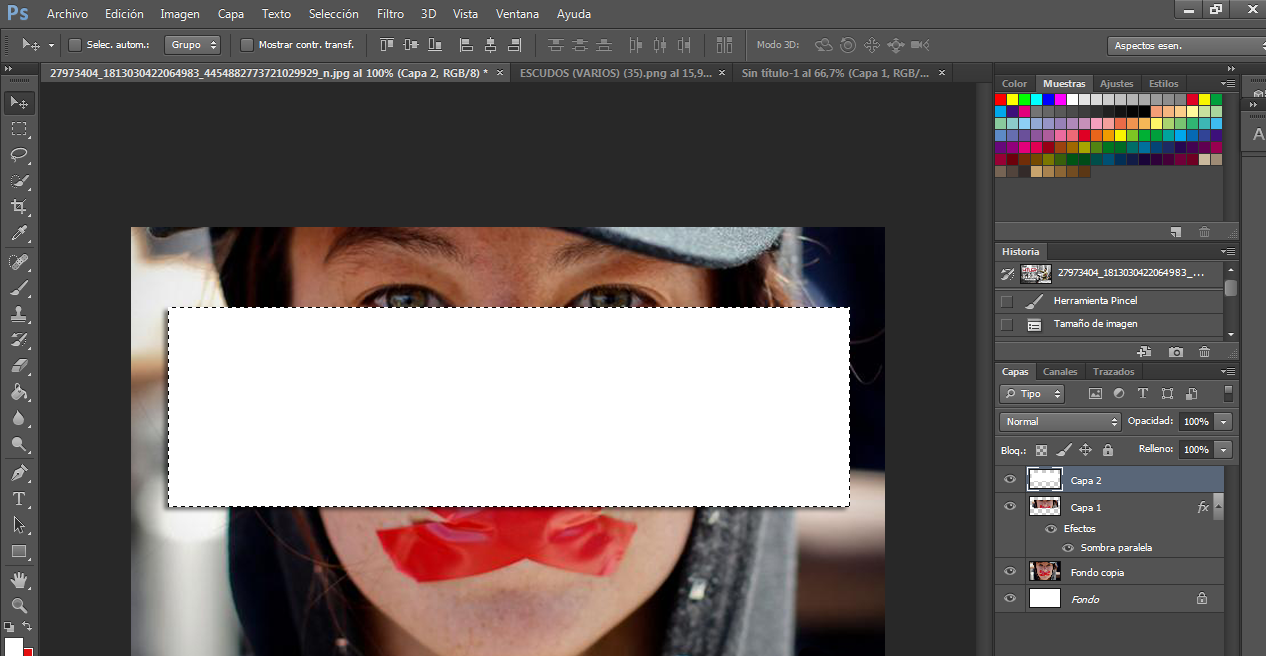
Task: Switch to the Canales tab
Action: point(1060,372)
